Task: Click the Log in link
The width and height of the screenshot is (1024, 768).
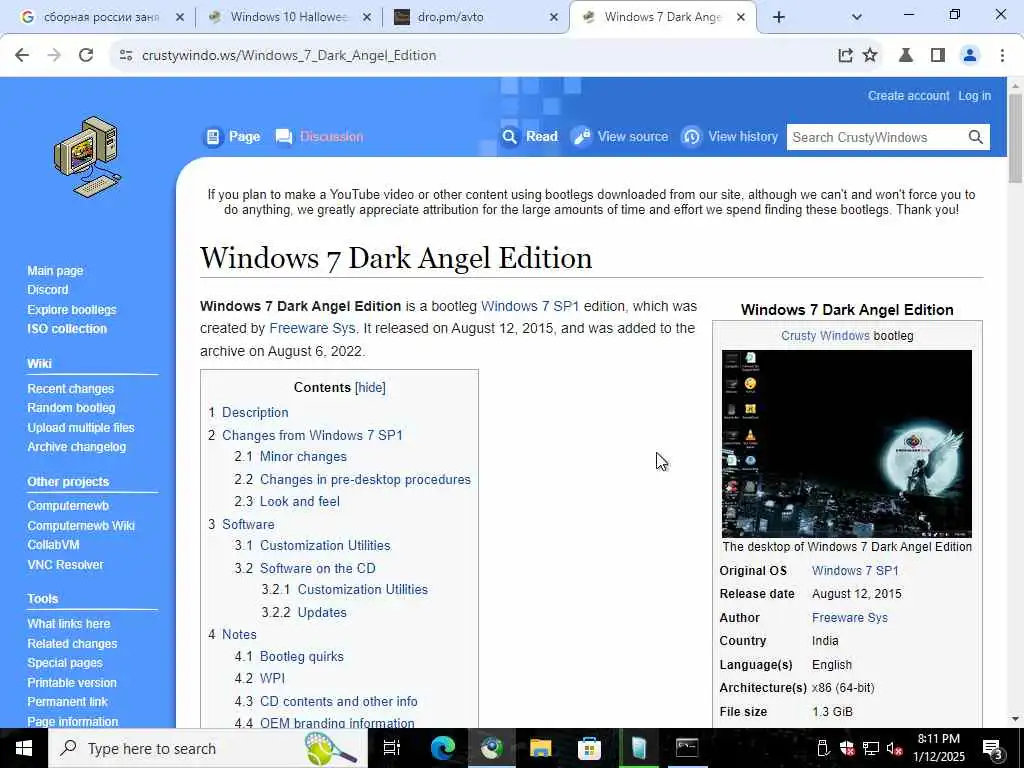Action: pyautogui.click(x=974, y=95)
